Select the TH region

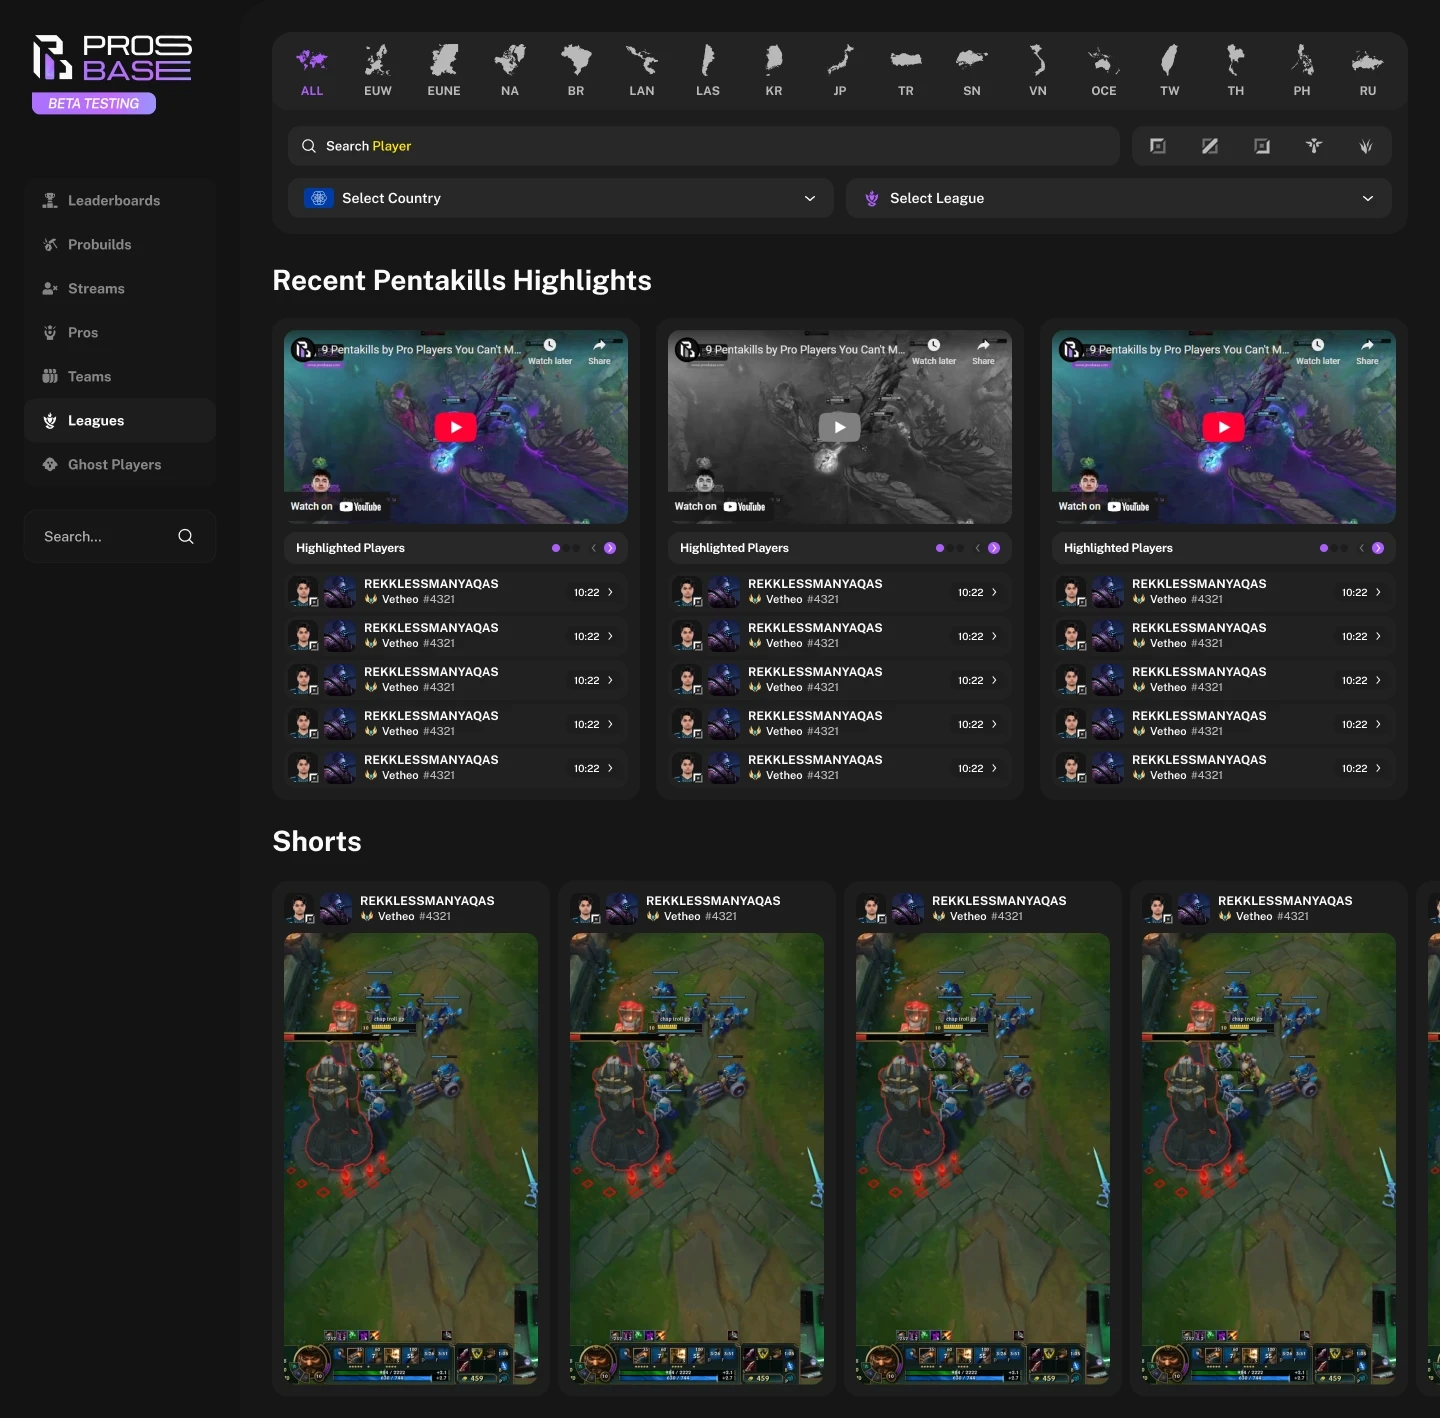tap(1236, 71)
